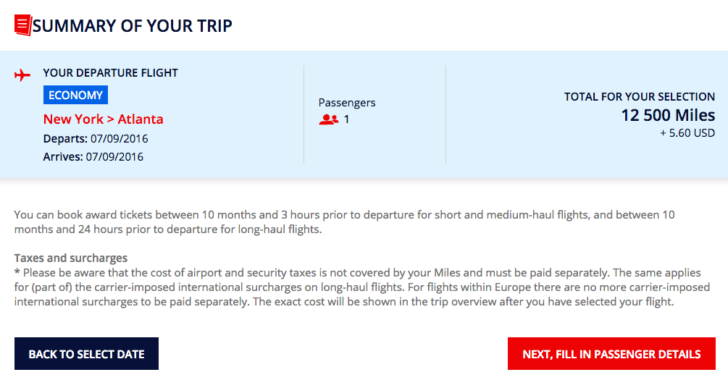Select the New York > Atlanta route text
728x380 pixels.
(103, 119)
